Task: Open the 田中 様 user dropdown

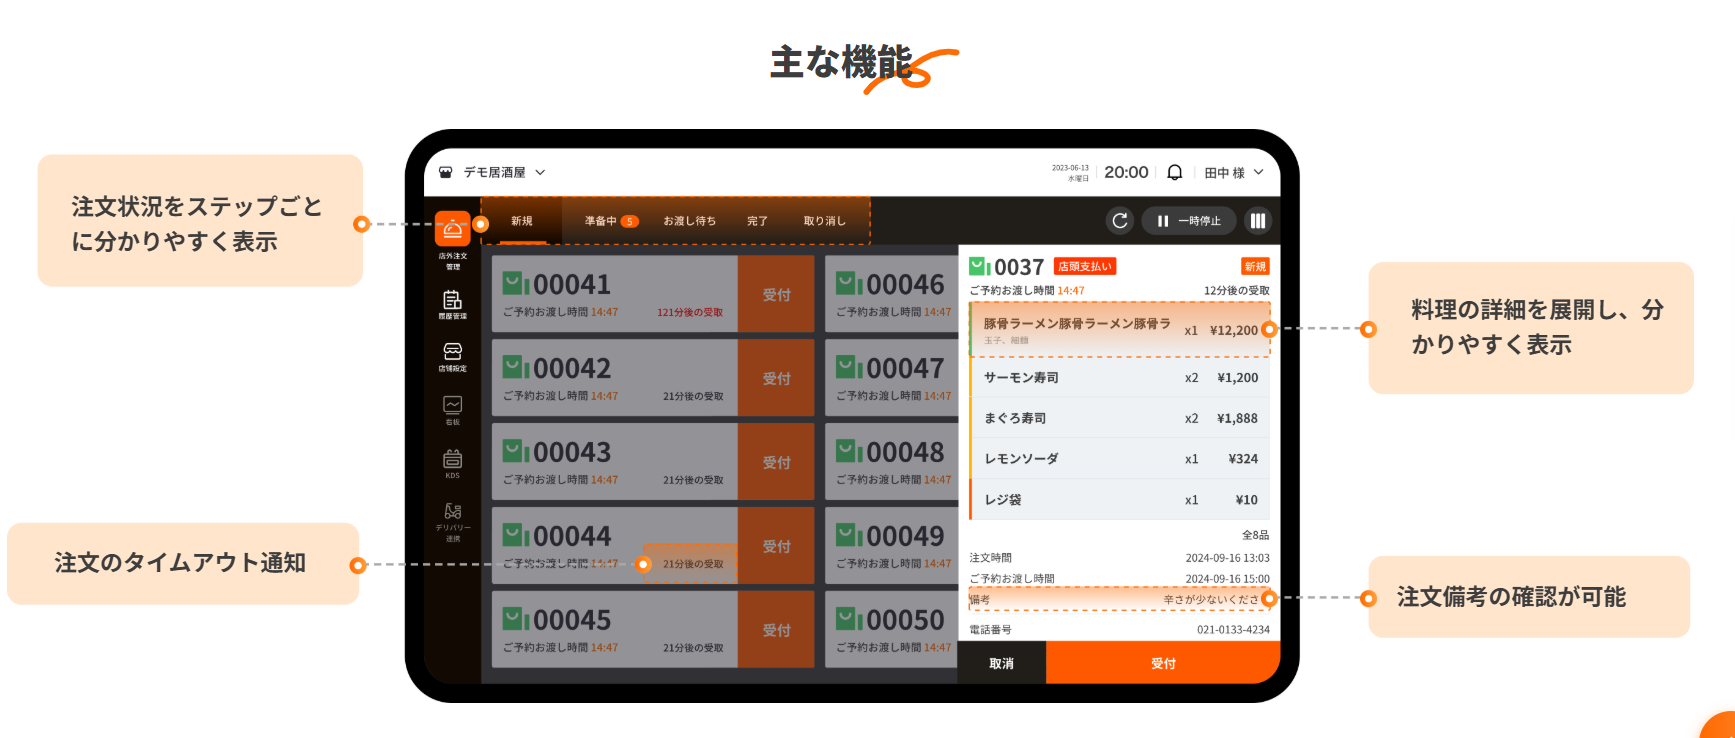Action: (1234, 172)
